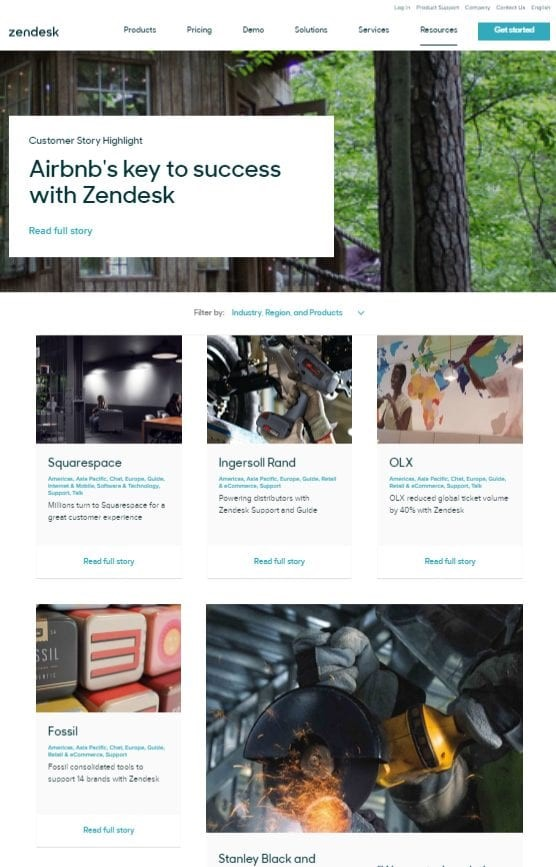Open the Stanley Black and Decker image
This screenshot has width=556, height=867.
(x=364, y=718)
